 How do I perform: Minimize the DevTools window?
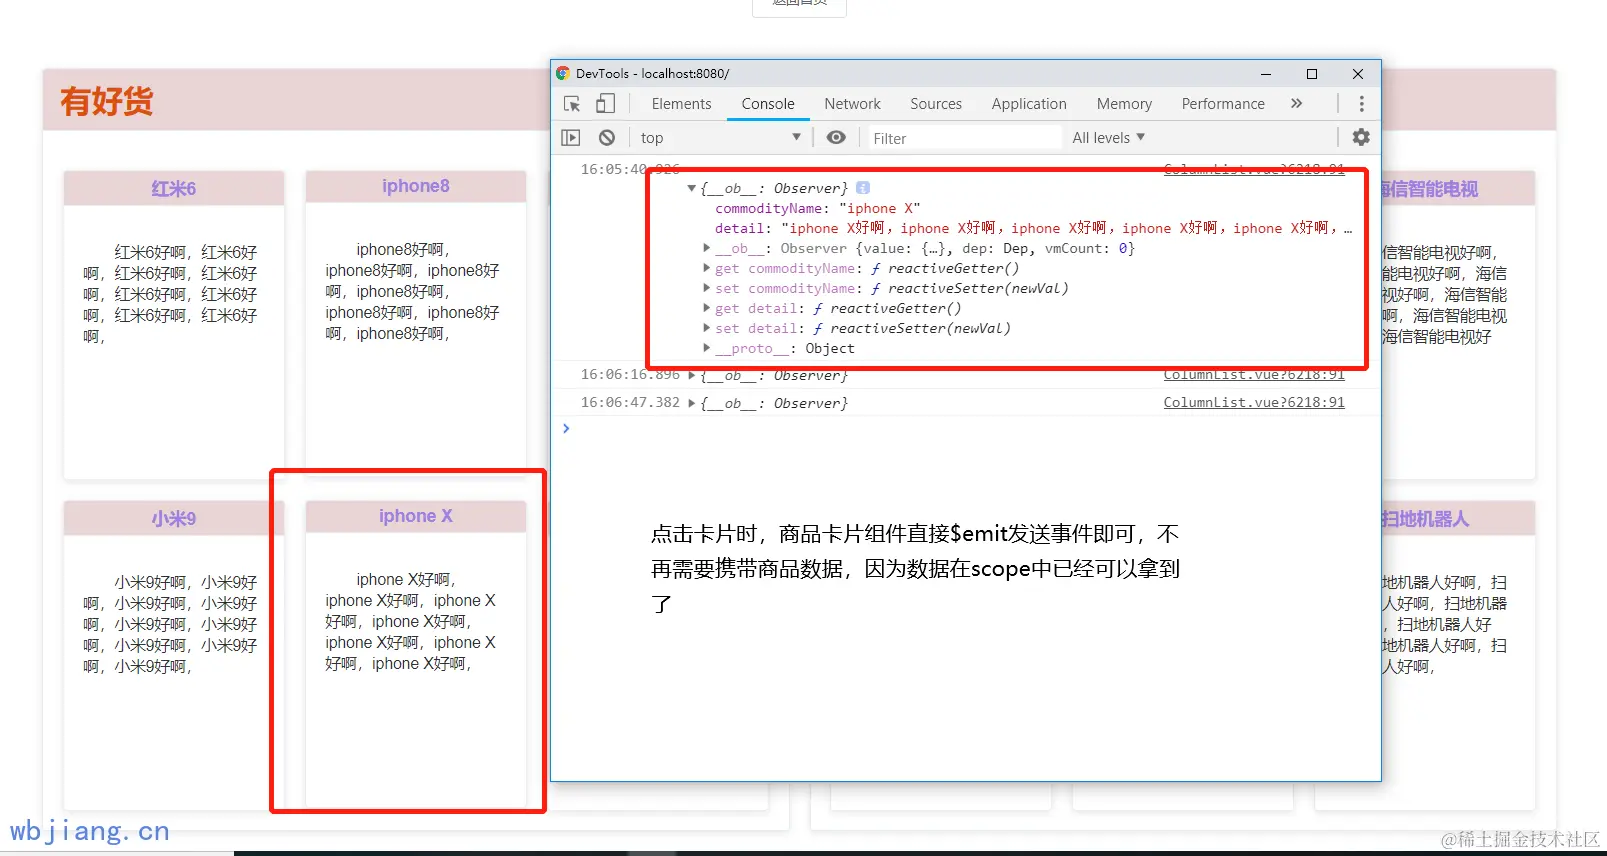point(1266,73)
